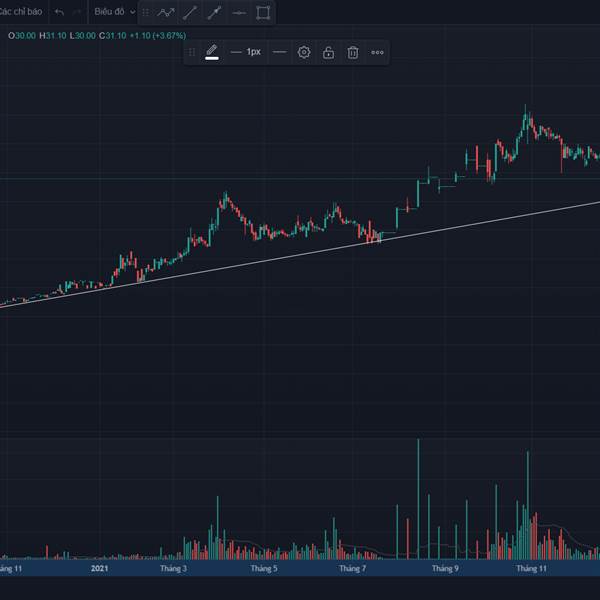Change the line color with pencil icon

[x=212, y=52]
